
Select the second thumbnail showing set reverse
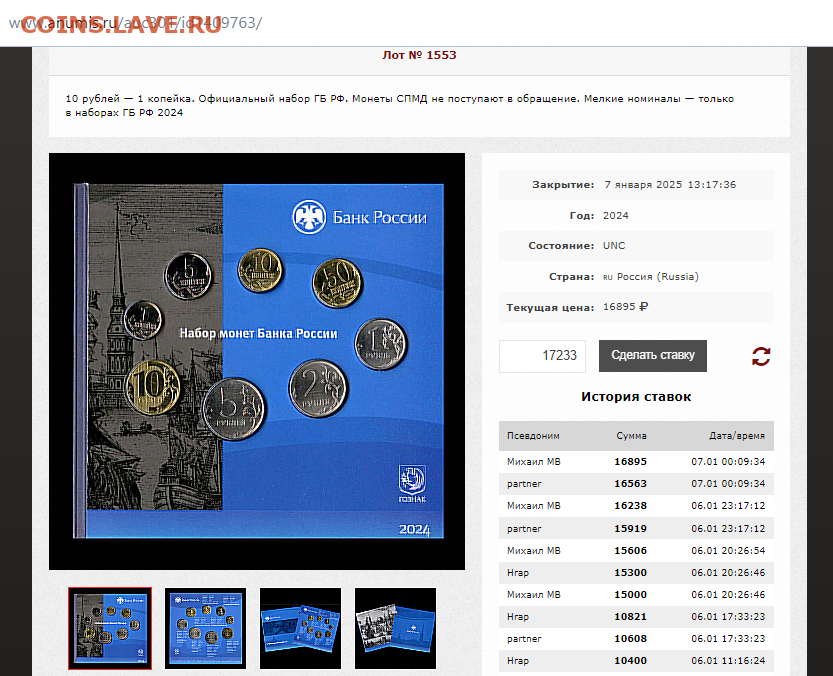pos(206,628)
